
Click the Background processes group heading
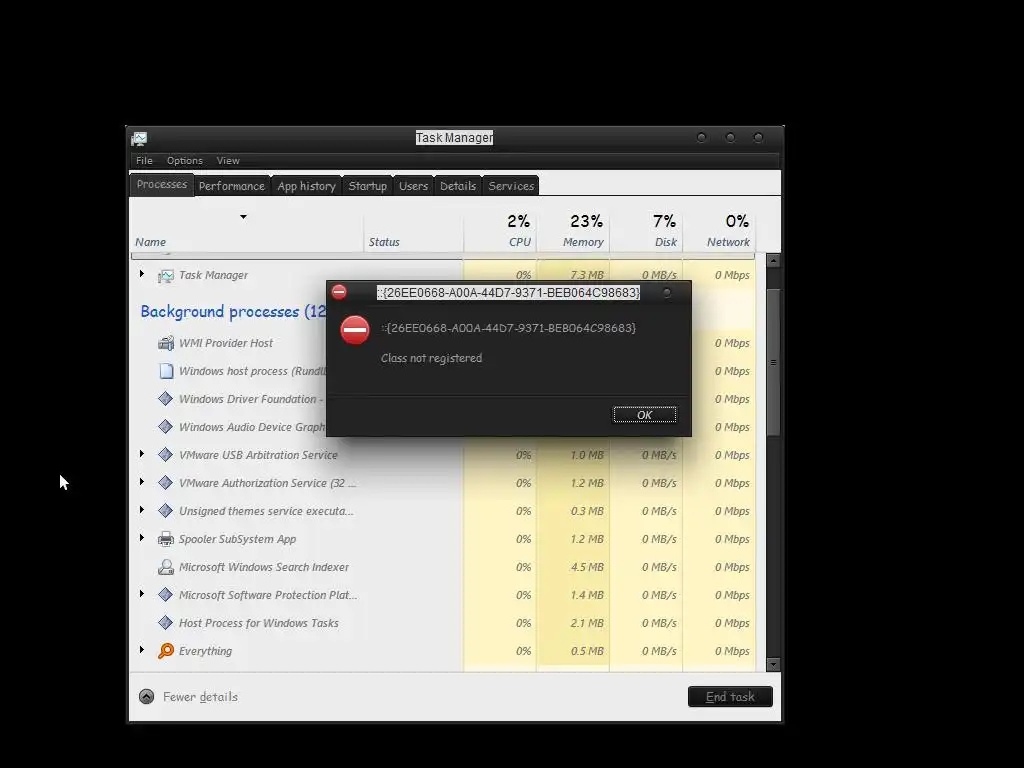pos(232,312)
